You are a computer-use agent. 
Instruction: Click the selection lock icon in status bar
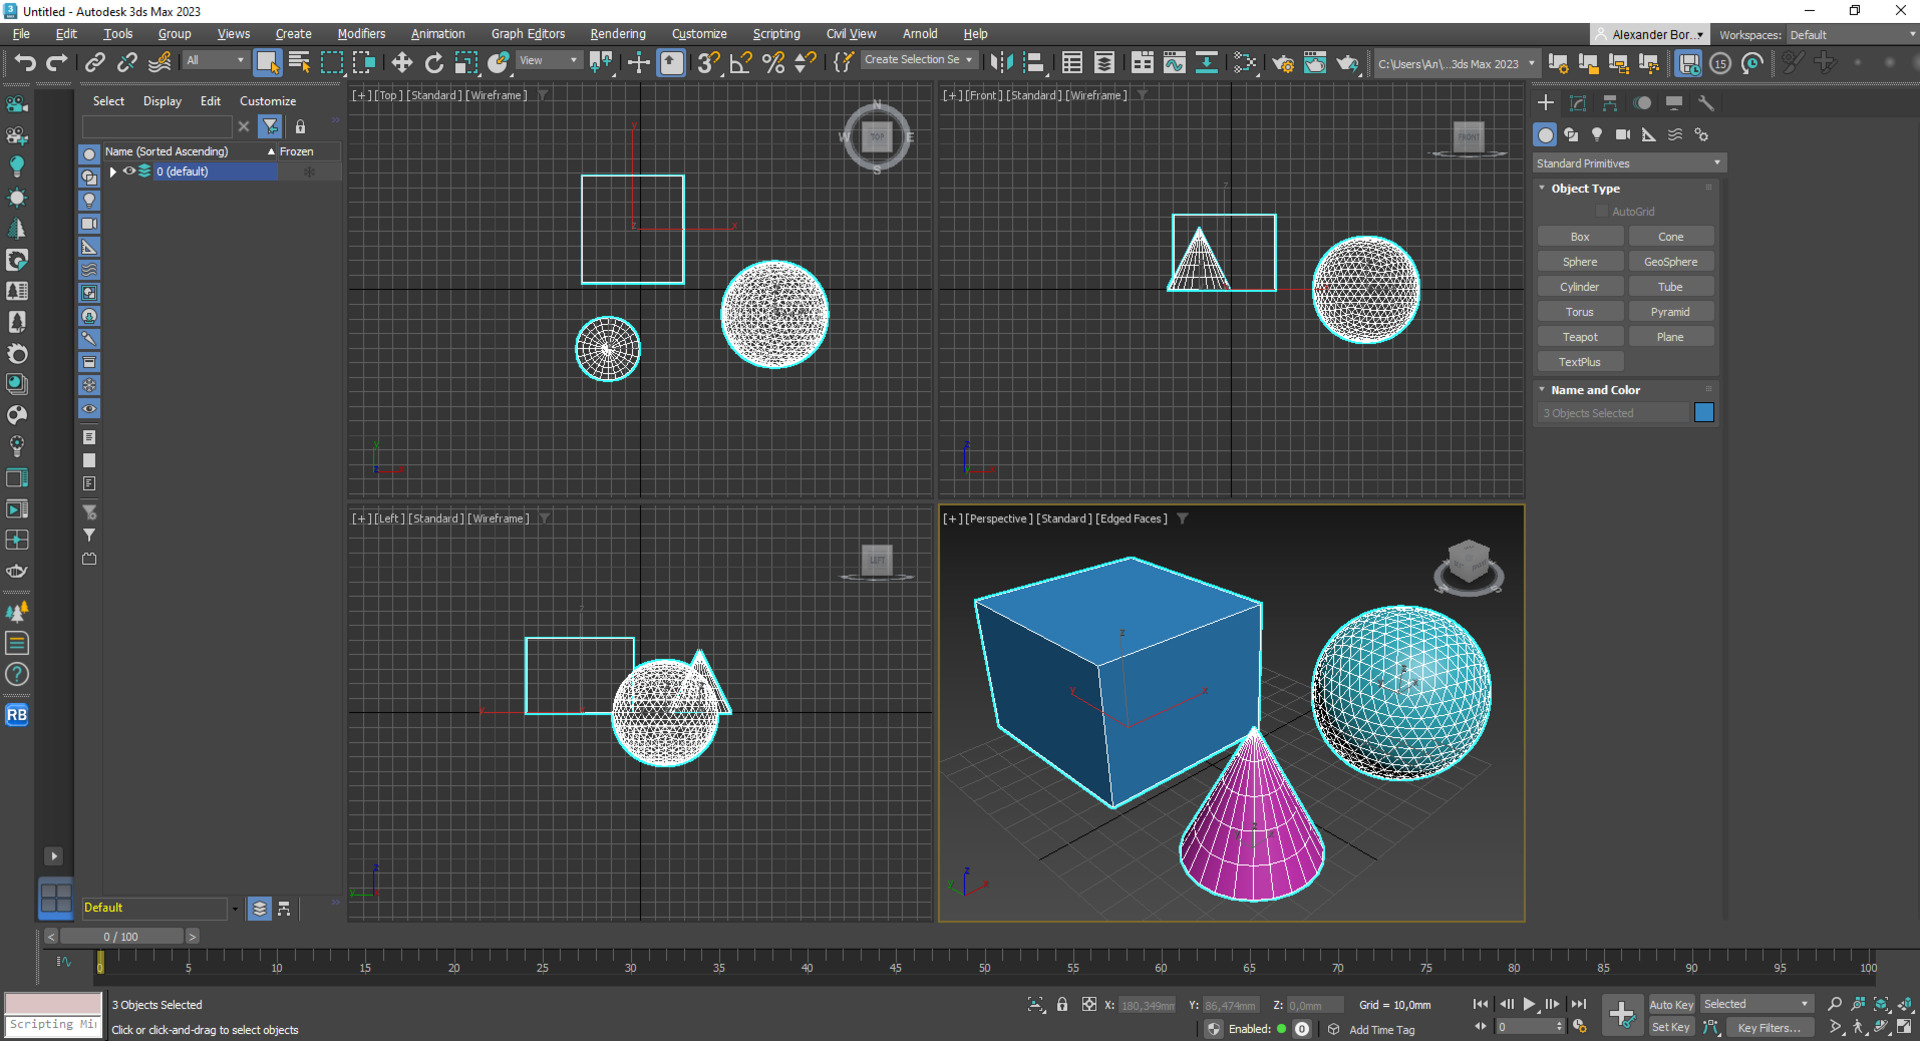coord(1062,1004)
